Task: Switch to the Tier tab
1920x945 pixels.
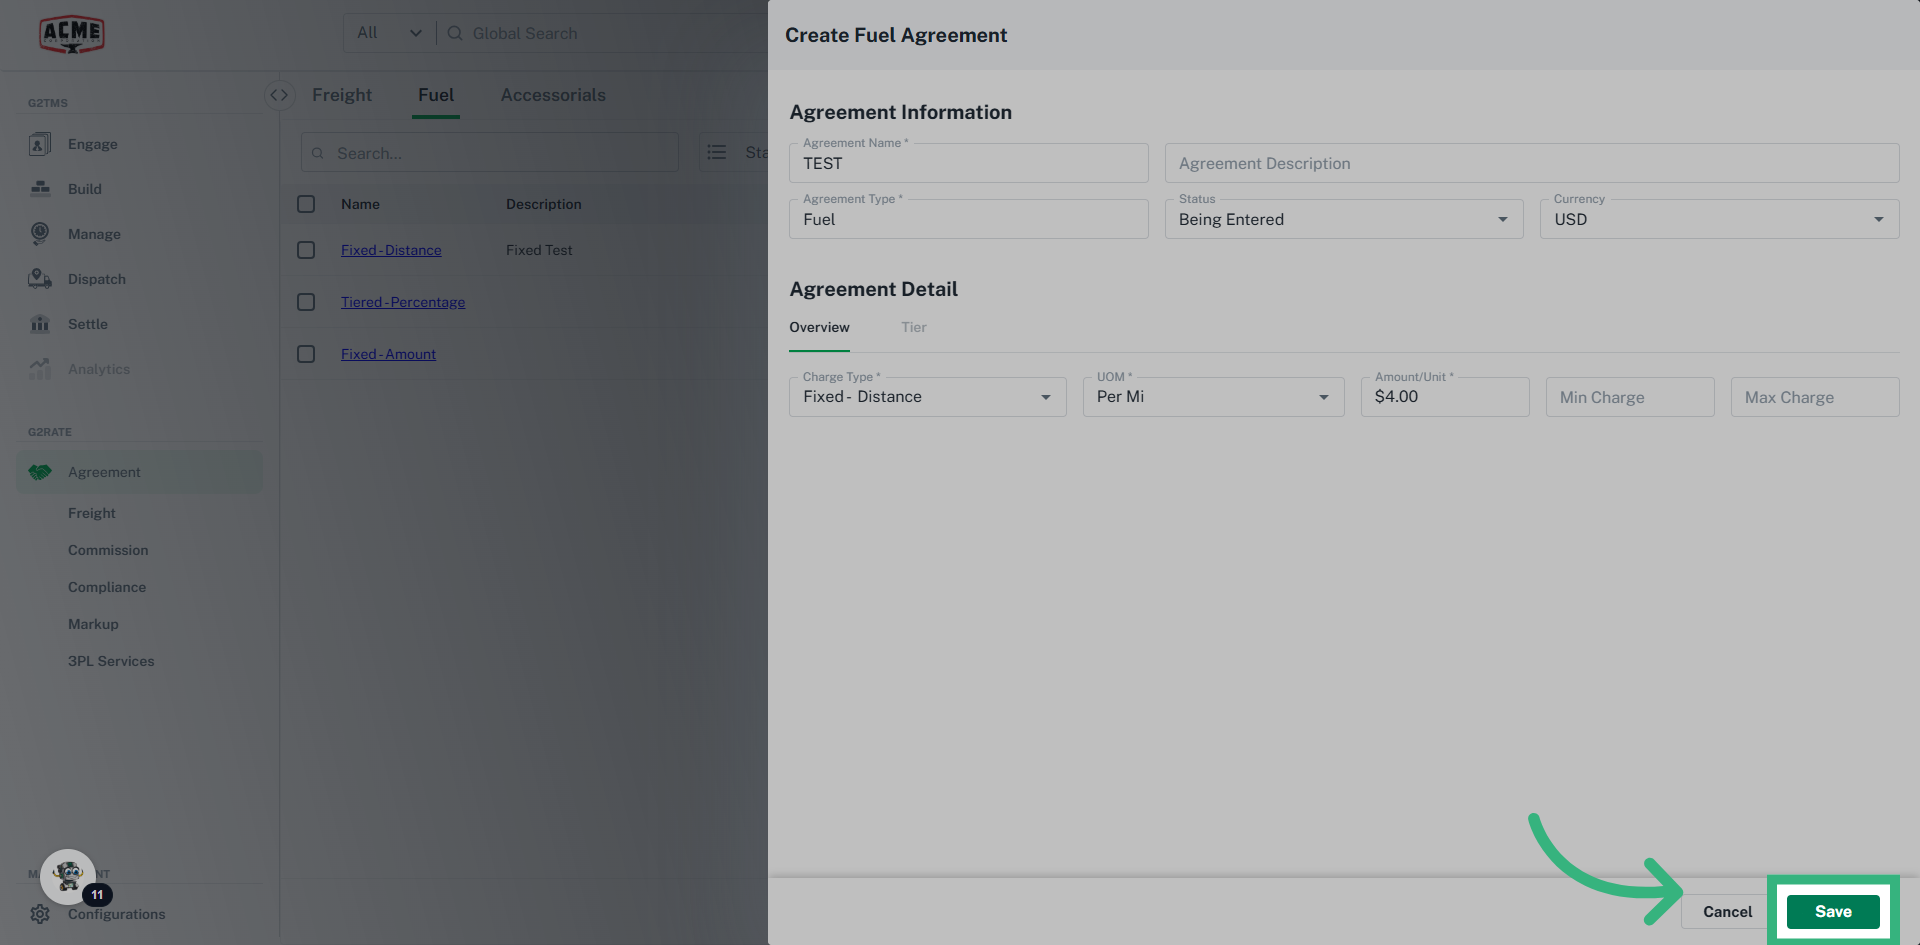Action: 913,328
